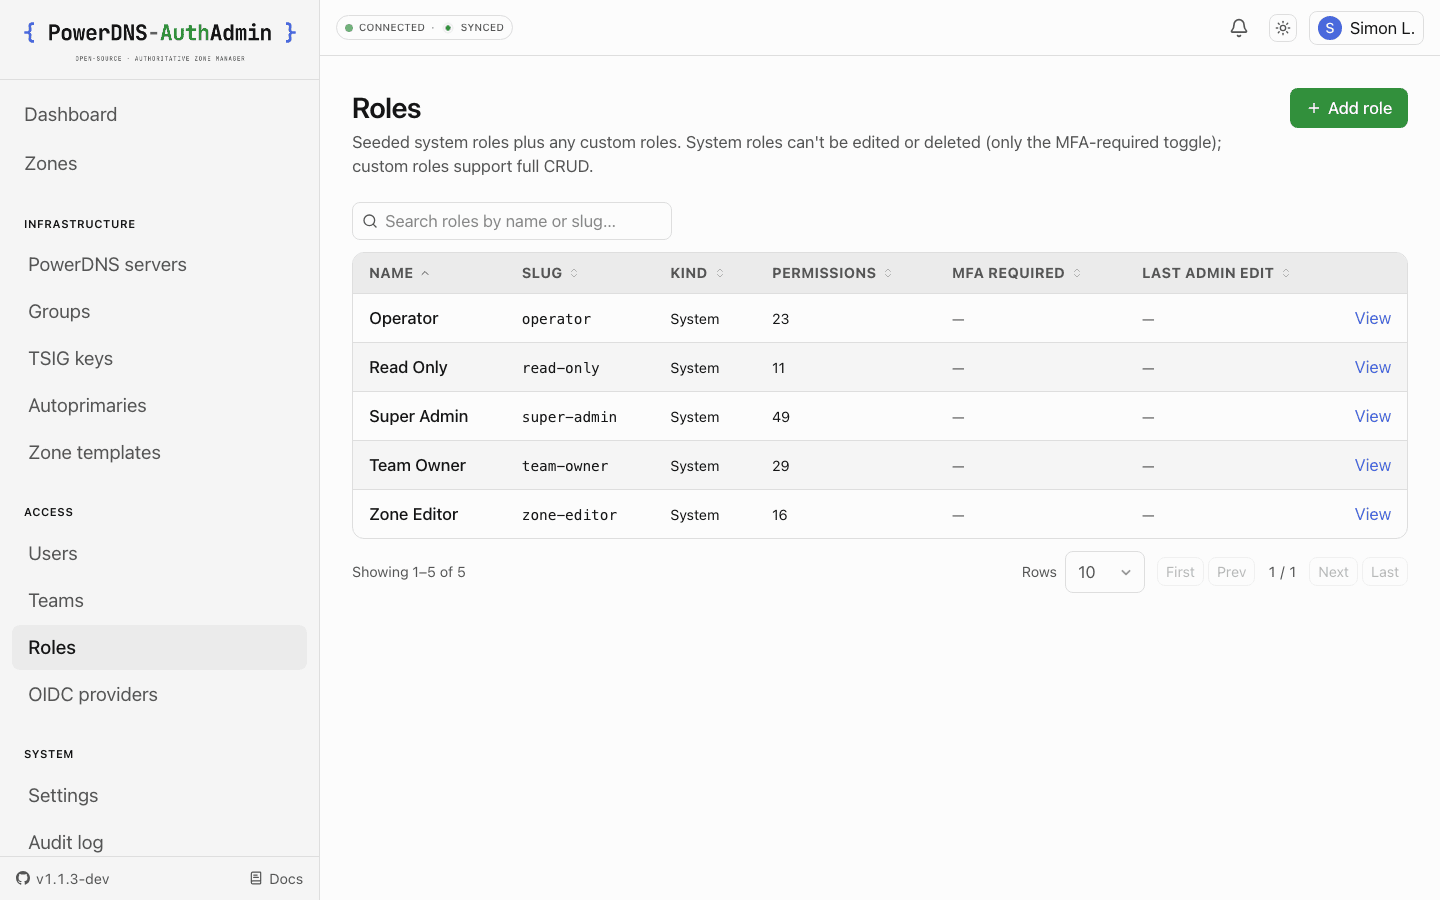
Task: Open Teams in the sidebar
Action: click(159, 600)
